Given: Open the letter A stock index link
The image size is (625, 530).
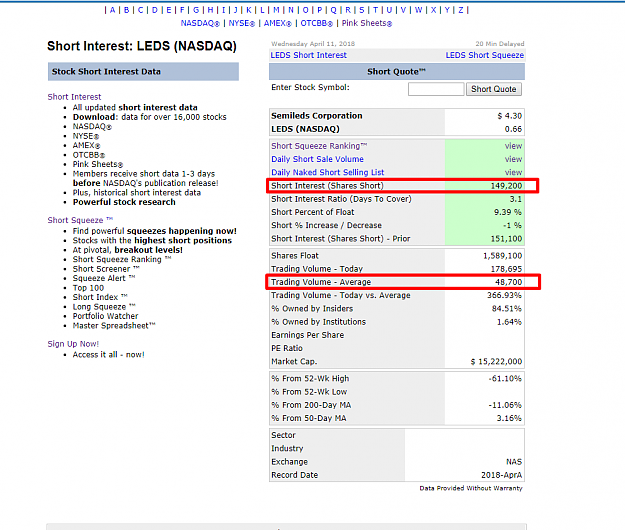Looking at the screenshot, I should [112, 10].
